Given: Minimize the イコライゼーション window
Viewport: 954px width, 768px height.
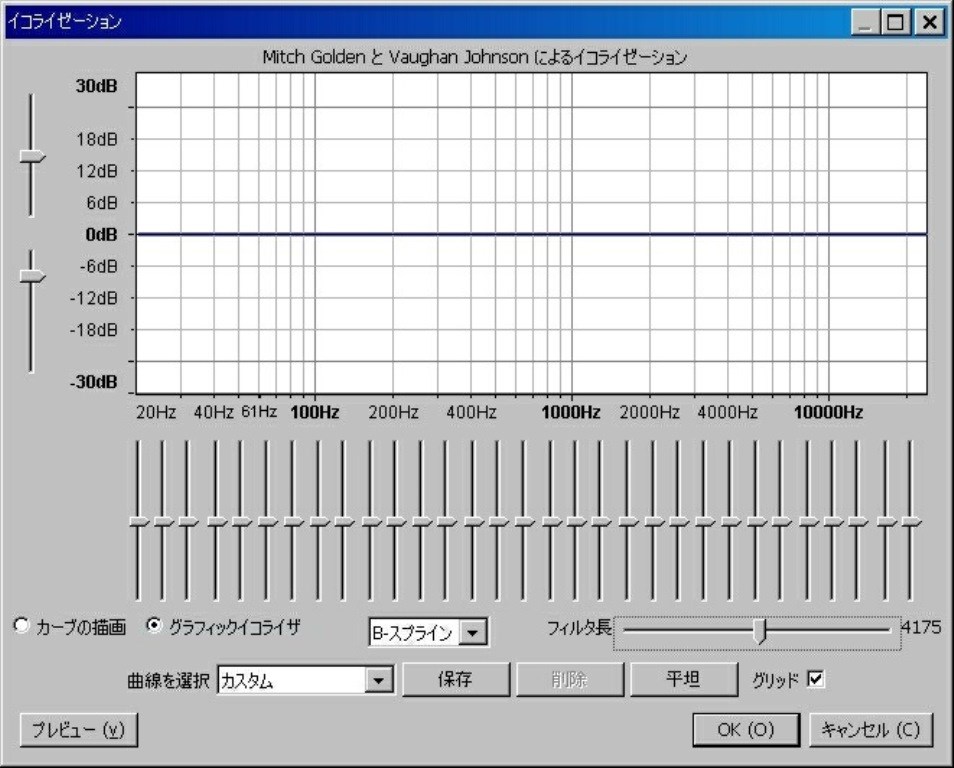Looking at the screenshot, I should 865,23.
